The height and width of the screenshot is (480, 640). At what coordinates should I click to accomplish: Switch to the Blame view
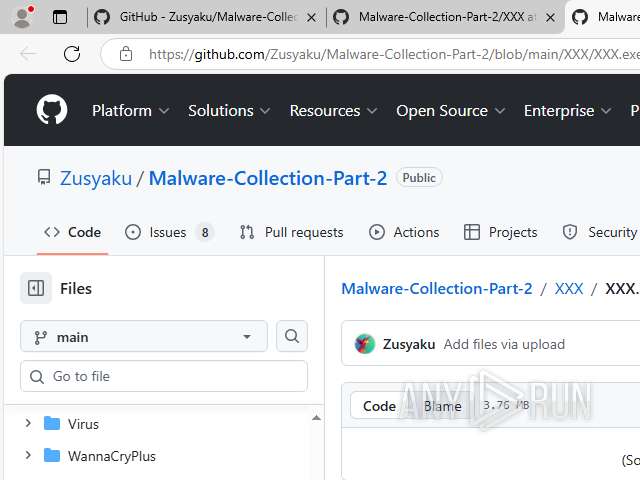[442, 406]
